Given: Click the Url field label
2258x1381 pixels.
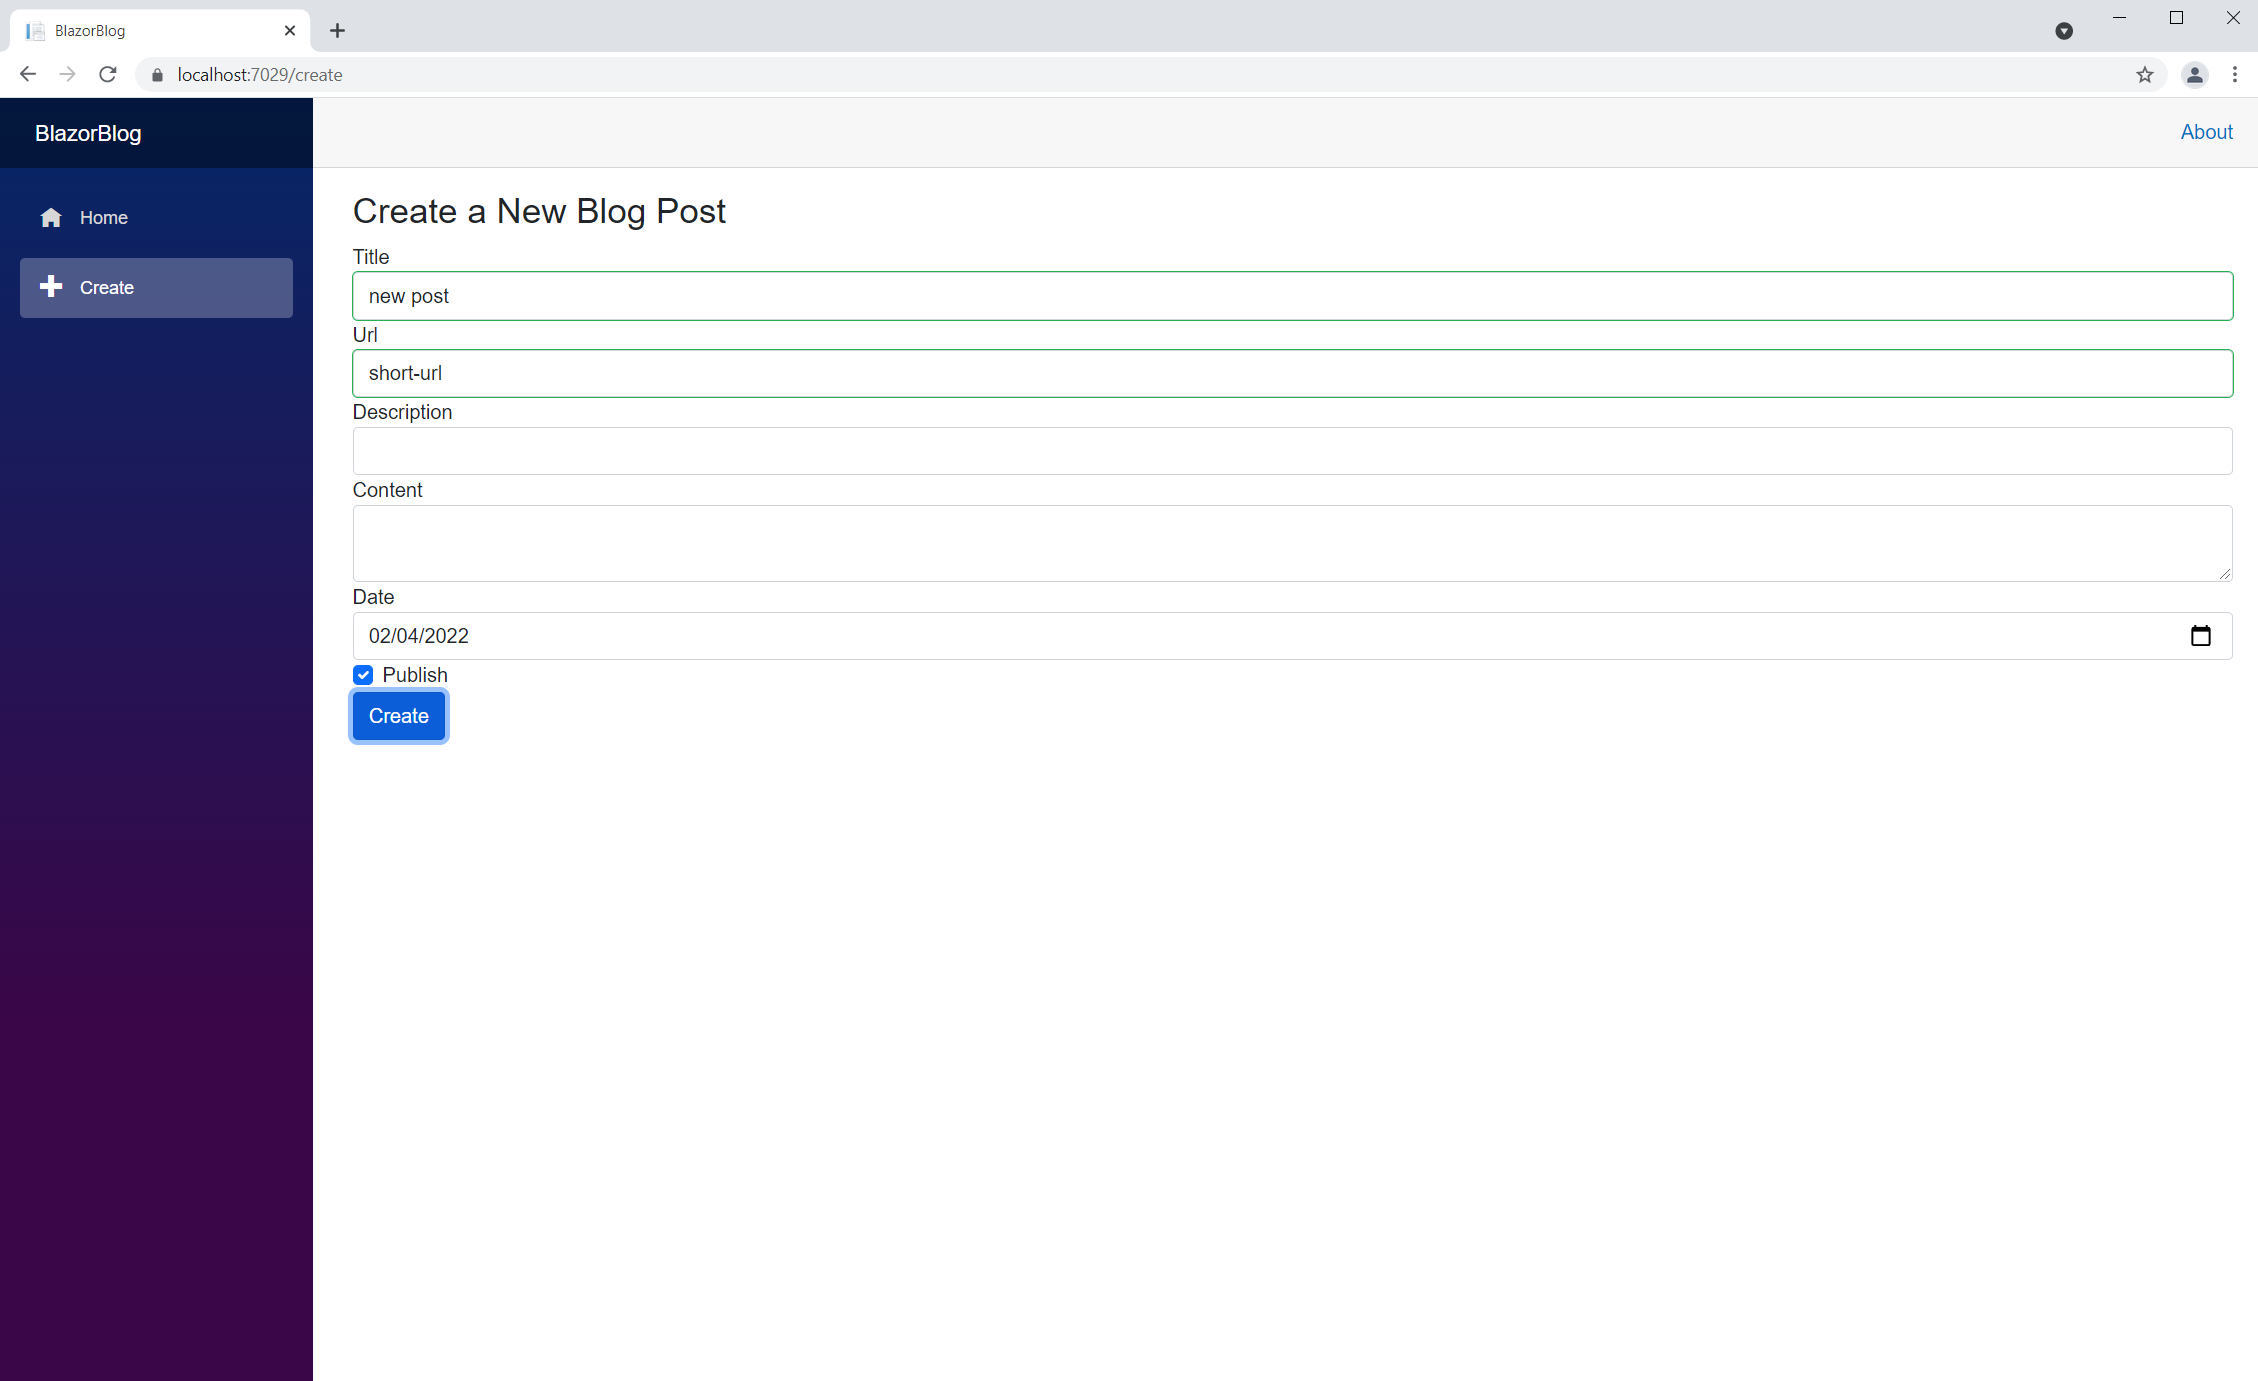Looking at the screenshot, I should [x=365, y=335].
